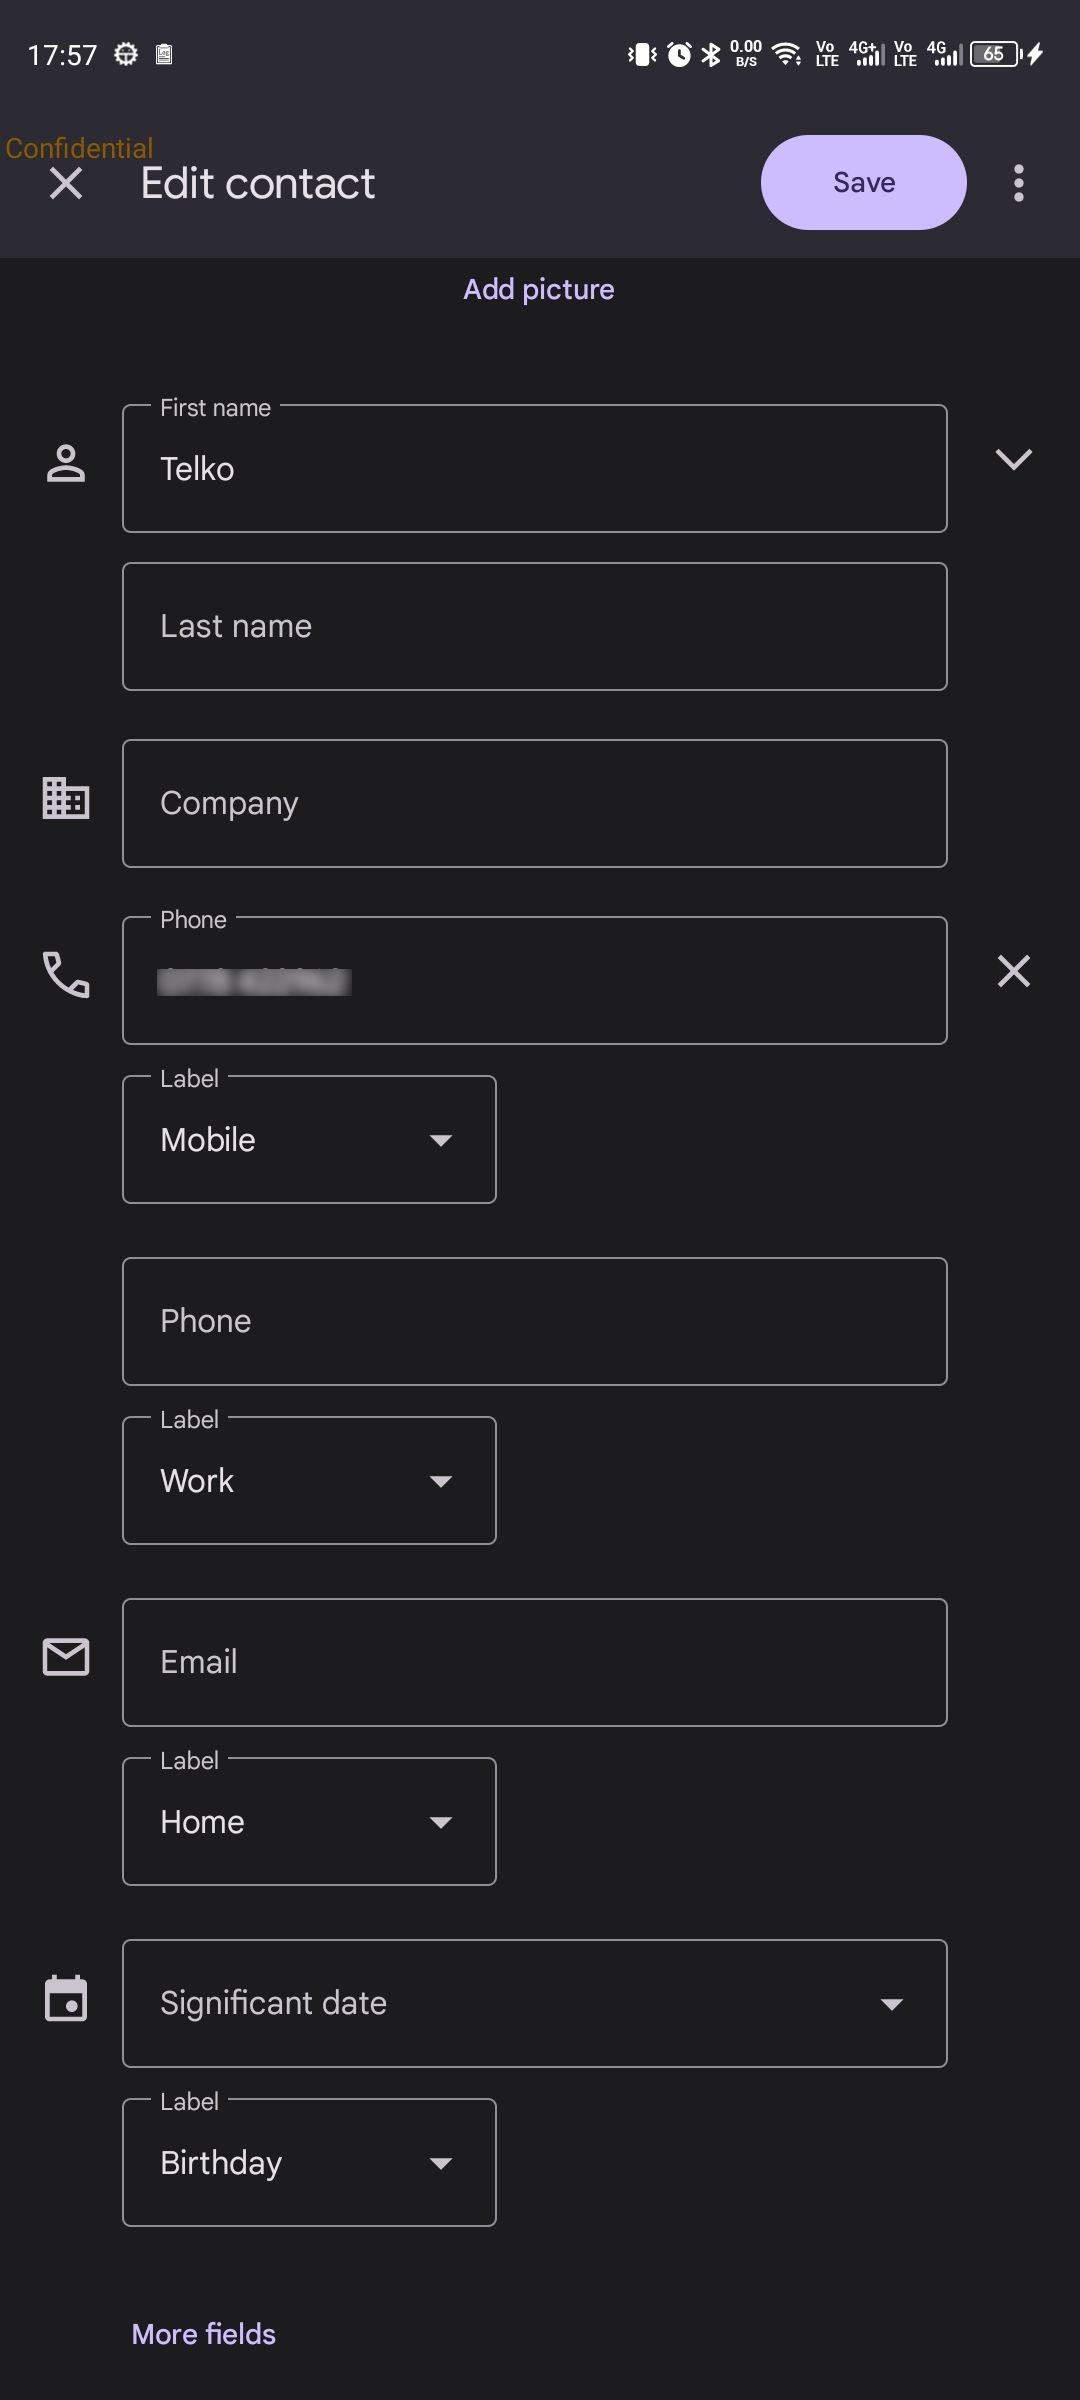Tap the Add picture link
1080x2400 pixels.
[x=539, y=289]
